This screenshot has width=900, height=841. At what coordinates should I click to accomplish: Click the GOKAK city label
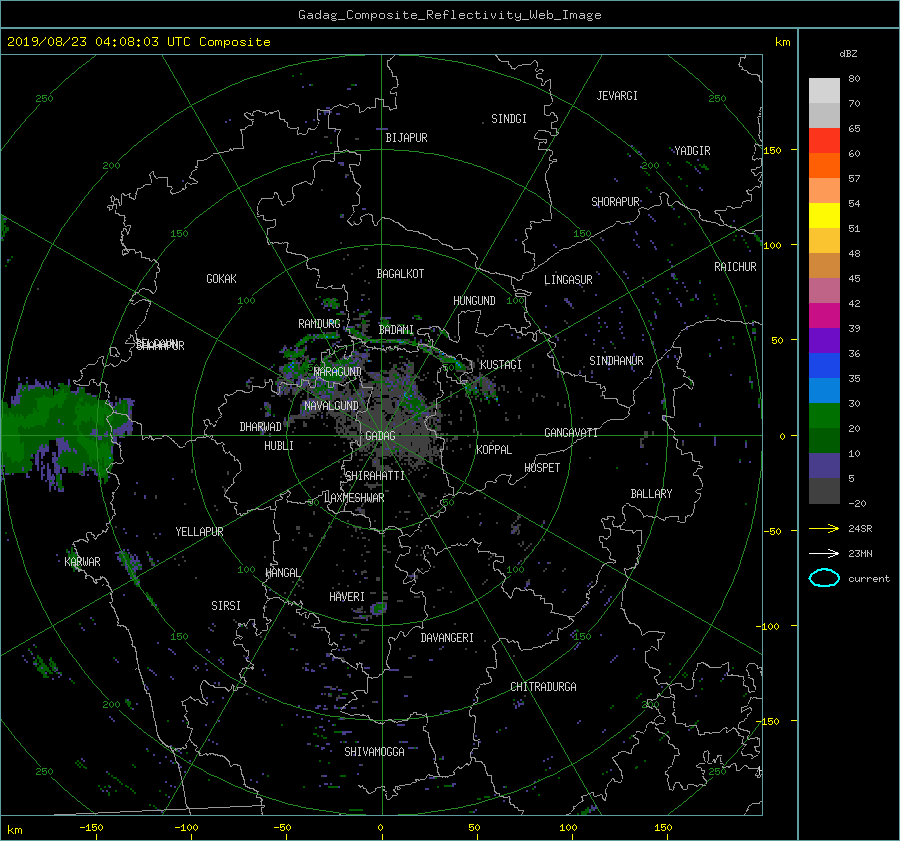[221, 279]
